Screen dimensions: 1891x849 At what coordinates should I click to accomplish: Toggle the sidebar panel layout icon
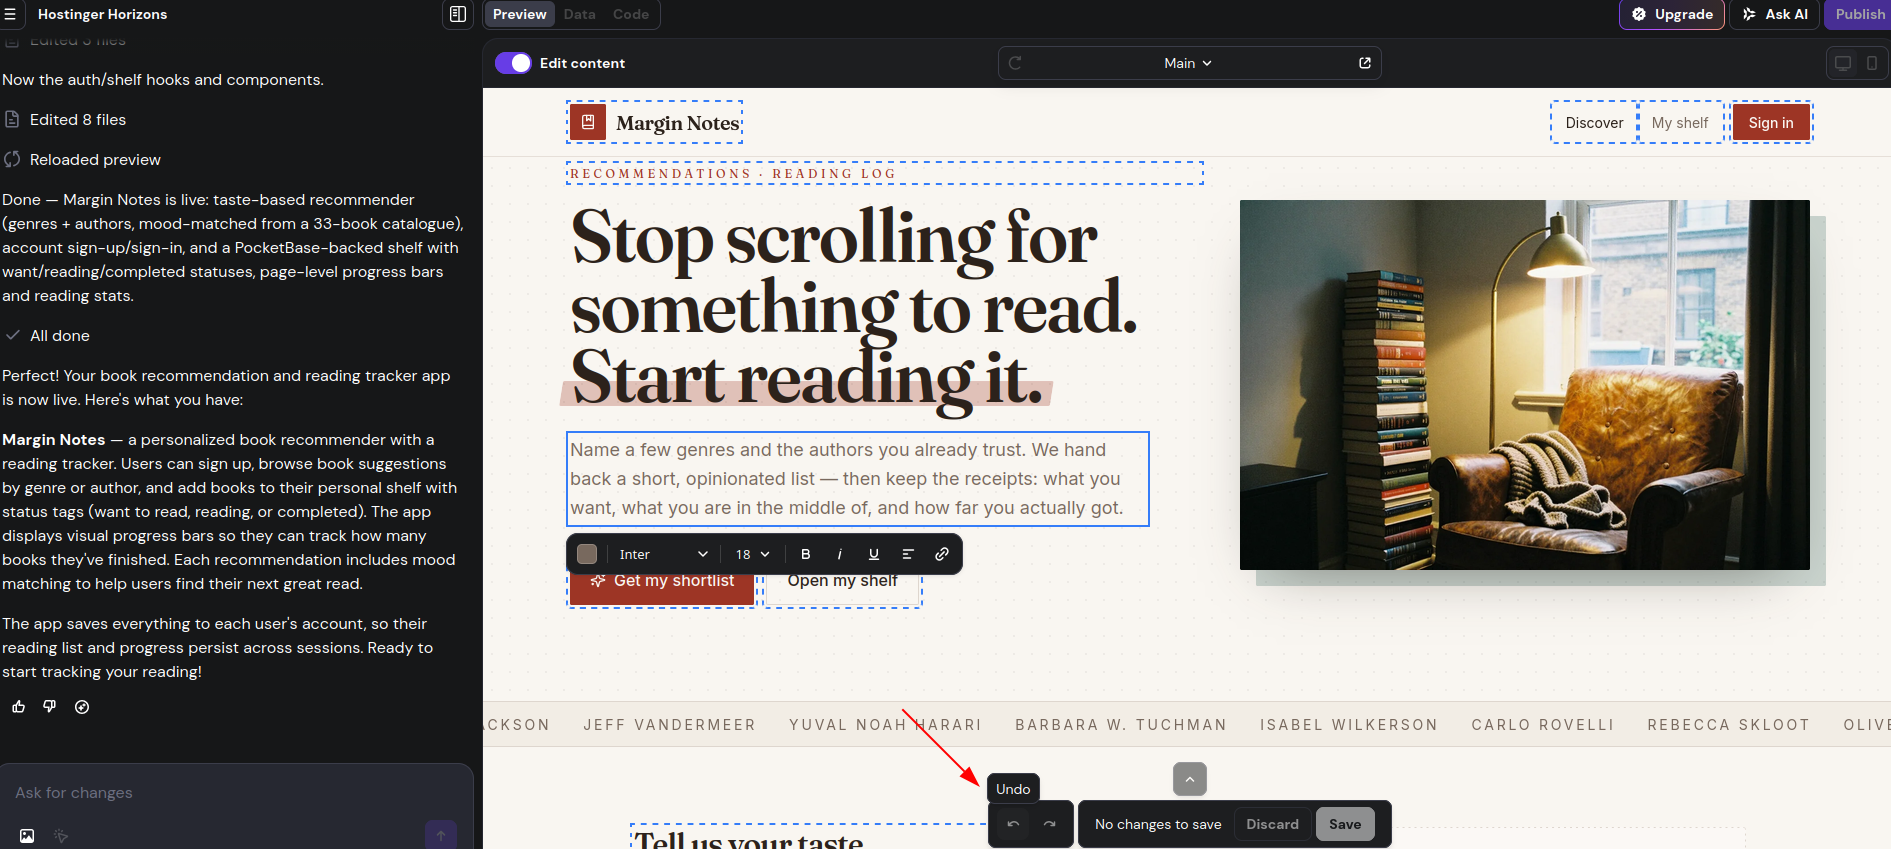tap(458, 14)
